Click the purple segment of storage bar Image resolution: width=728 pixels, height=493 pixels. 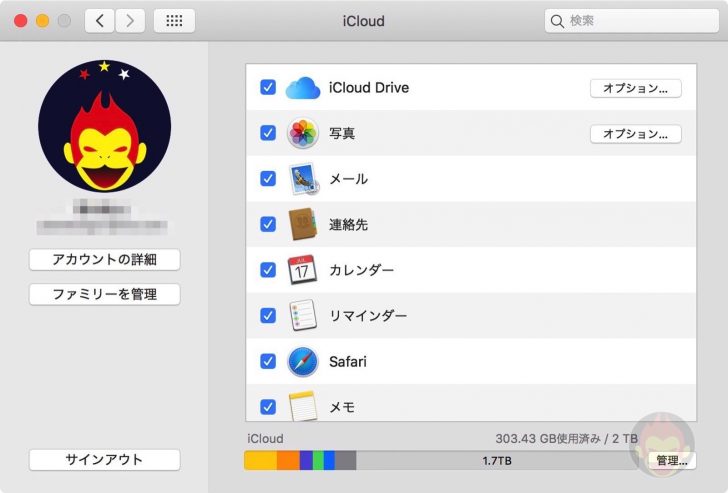pyautogui.click(x=306, y=461)
